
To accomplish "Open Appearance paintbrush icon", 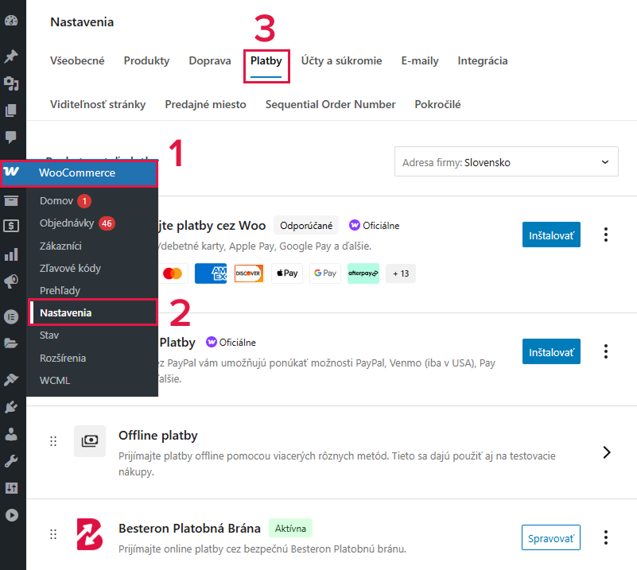I will pos(11,379).
